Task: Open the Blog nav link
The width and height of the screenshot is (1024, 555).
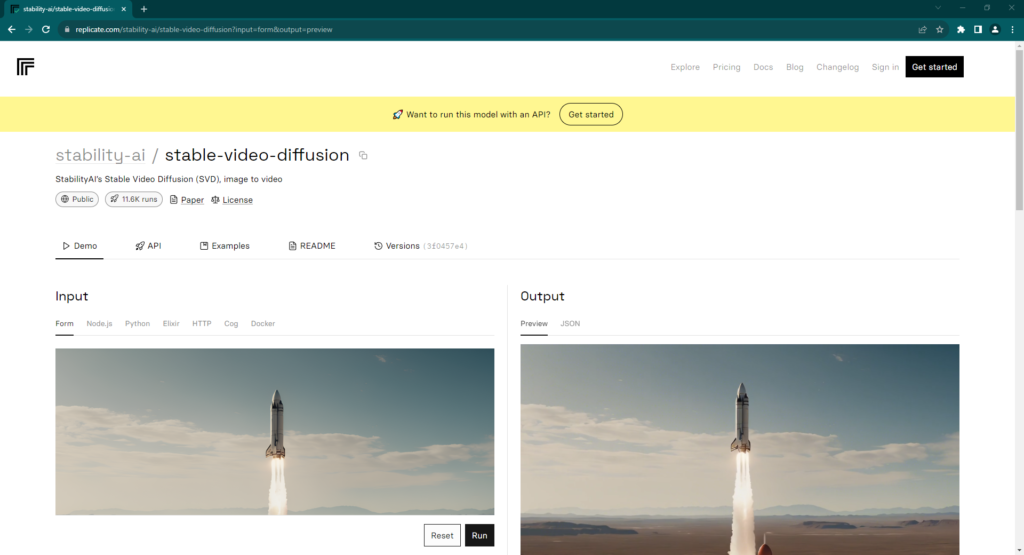Action: 795,67
